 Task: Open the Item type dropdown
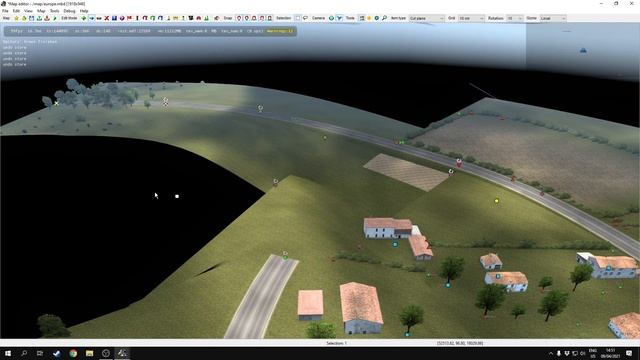pos(427,18)
